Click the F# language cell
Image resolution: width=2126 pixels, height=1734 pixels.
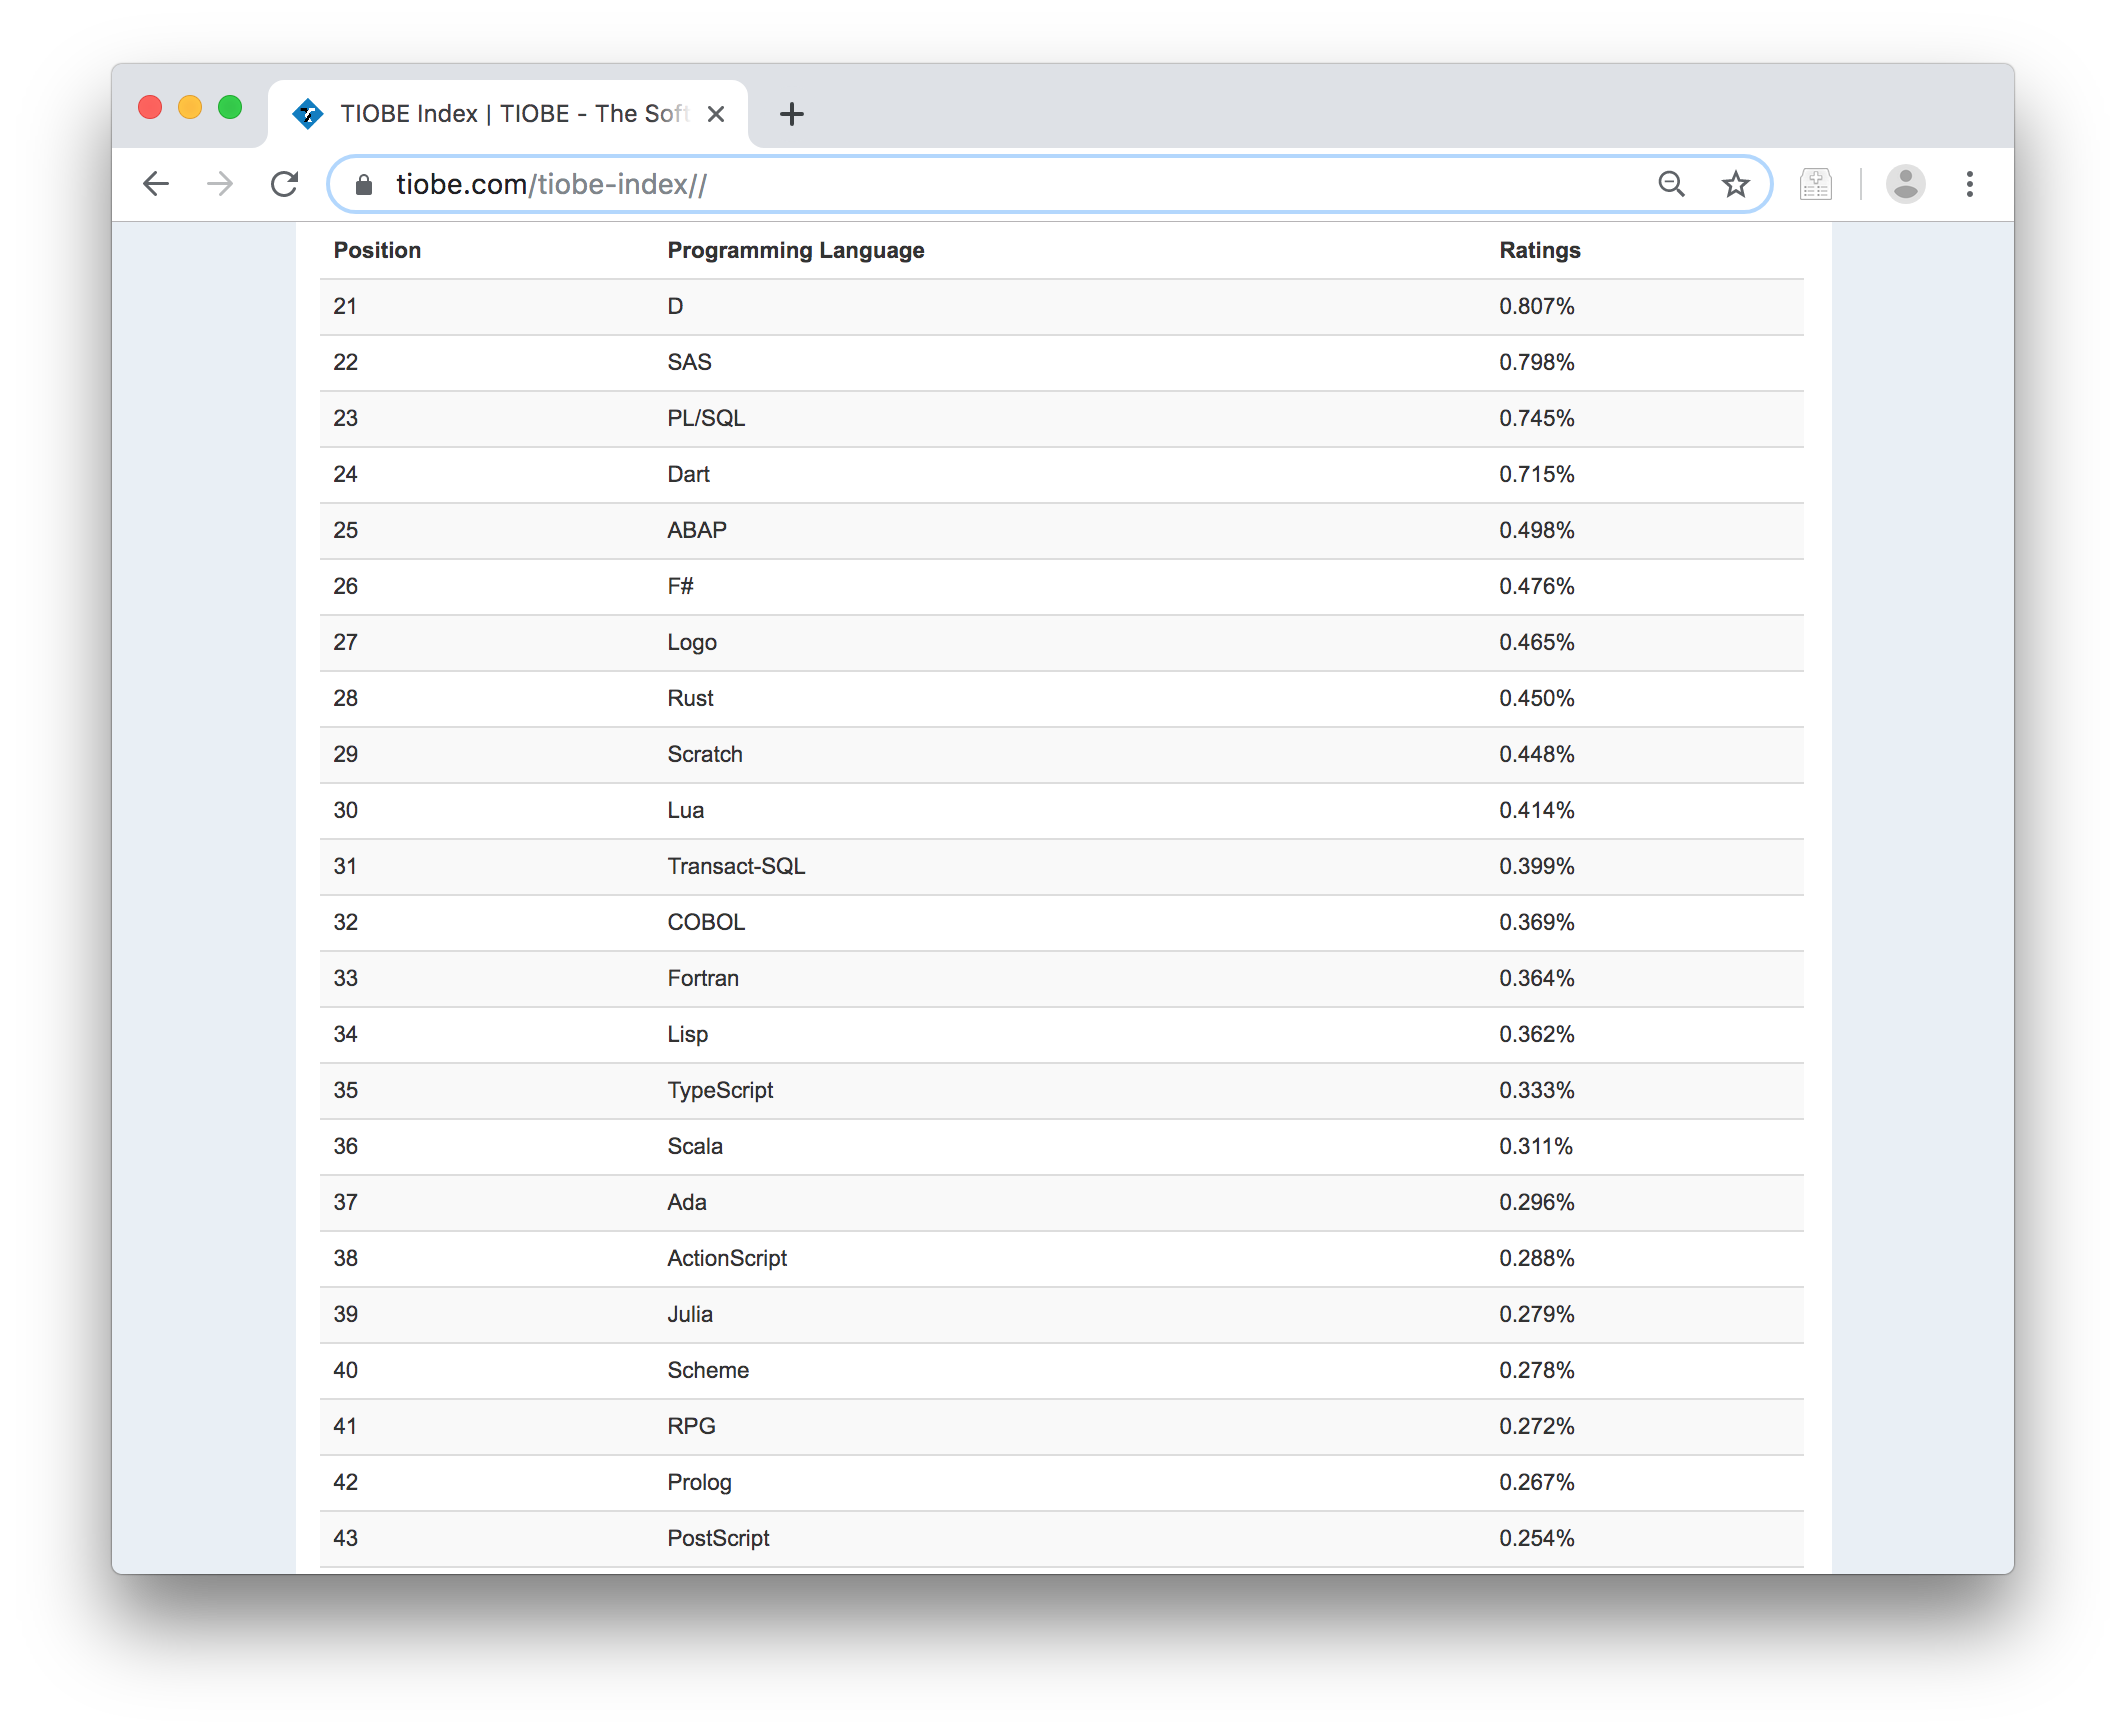(x=681, y=586)
